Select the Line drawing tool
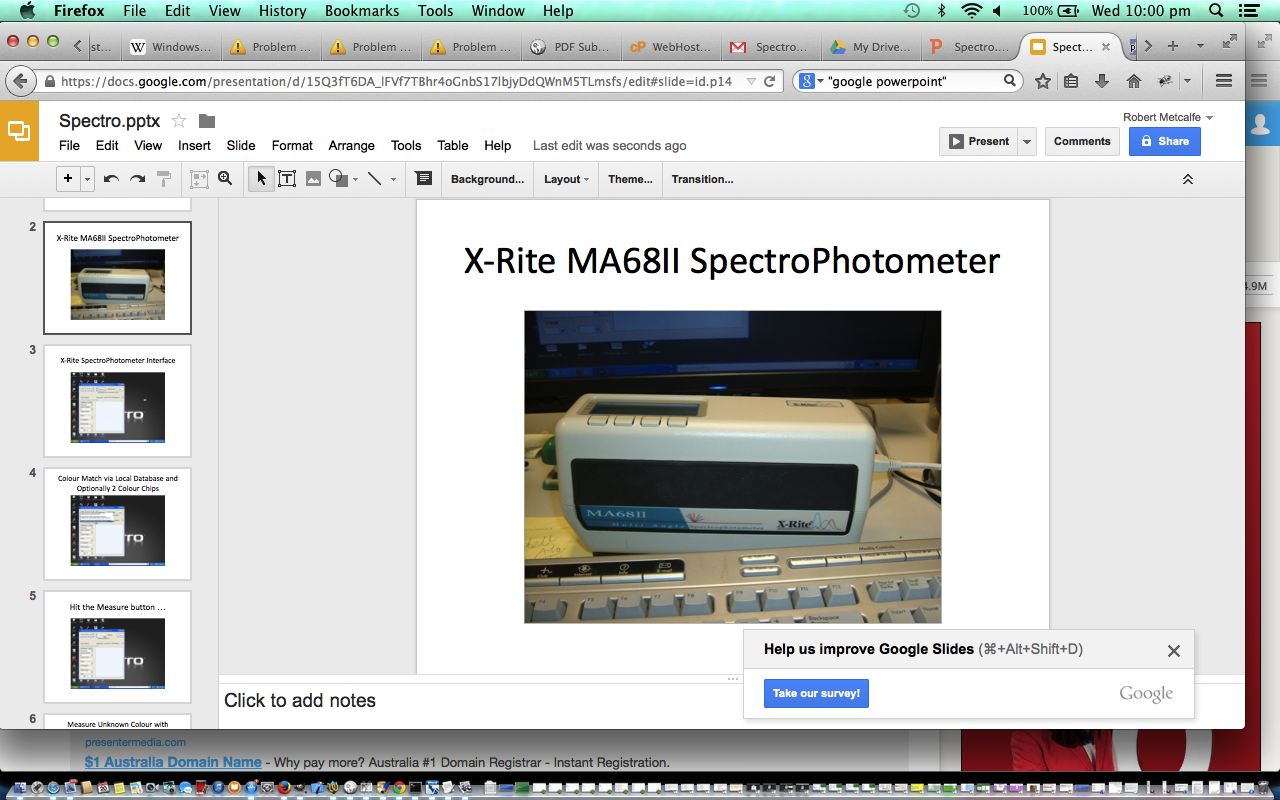The image size is (1280, 800). coord(374,179)
